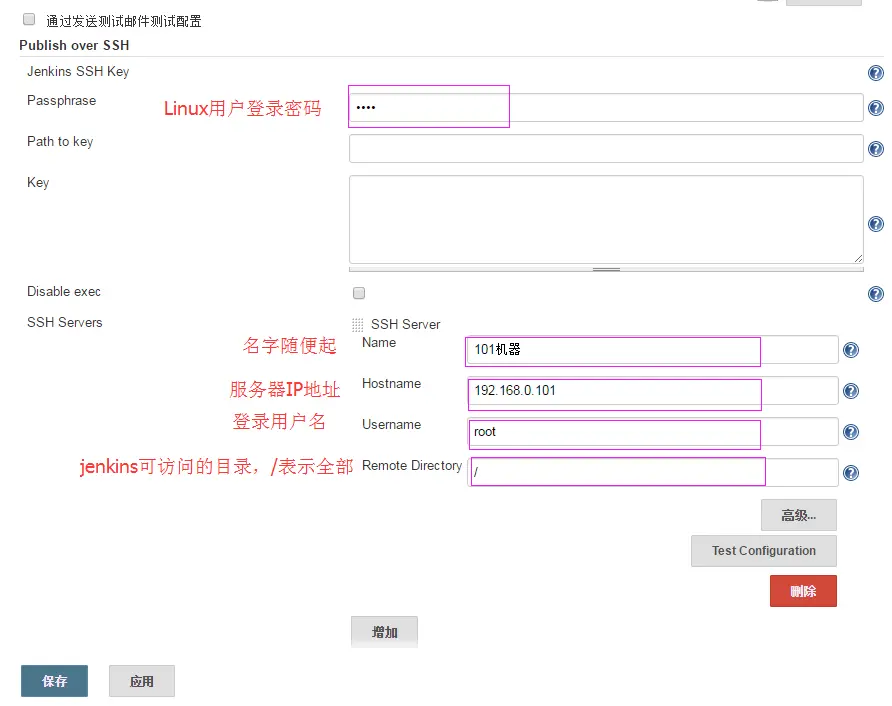The height and width of the screenshot is (706, 892).
Task: Grab the Key textarea resize bar
Action: [x=606, y=269]
